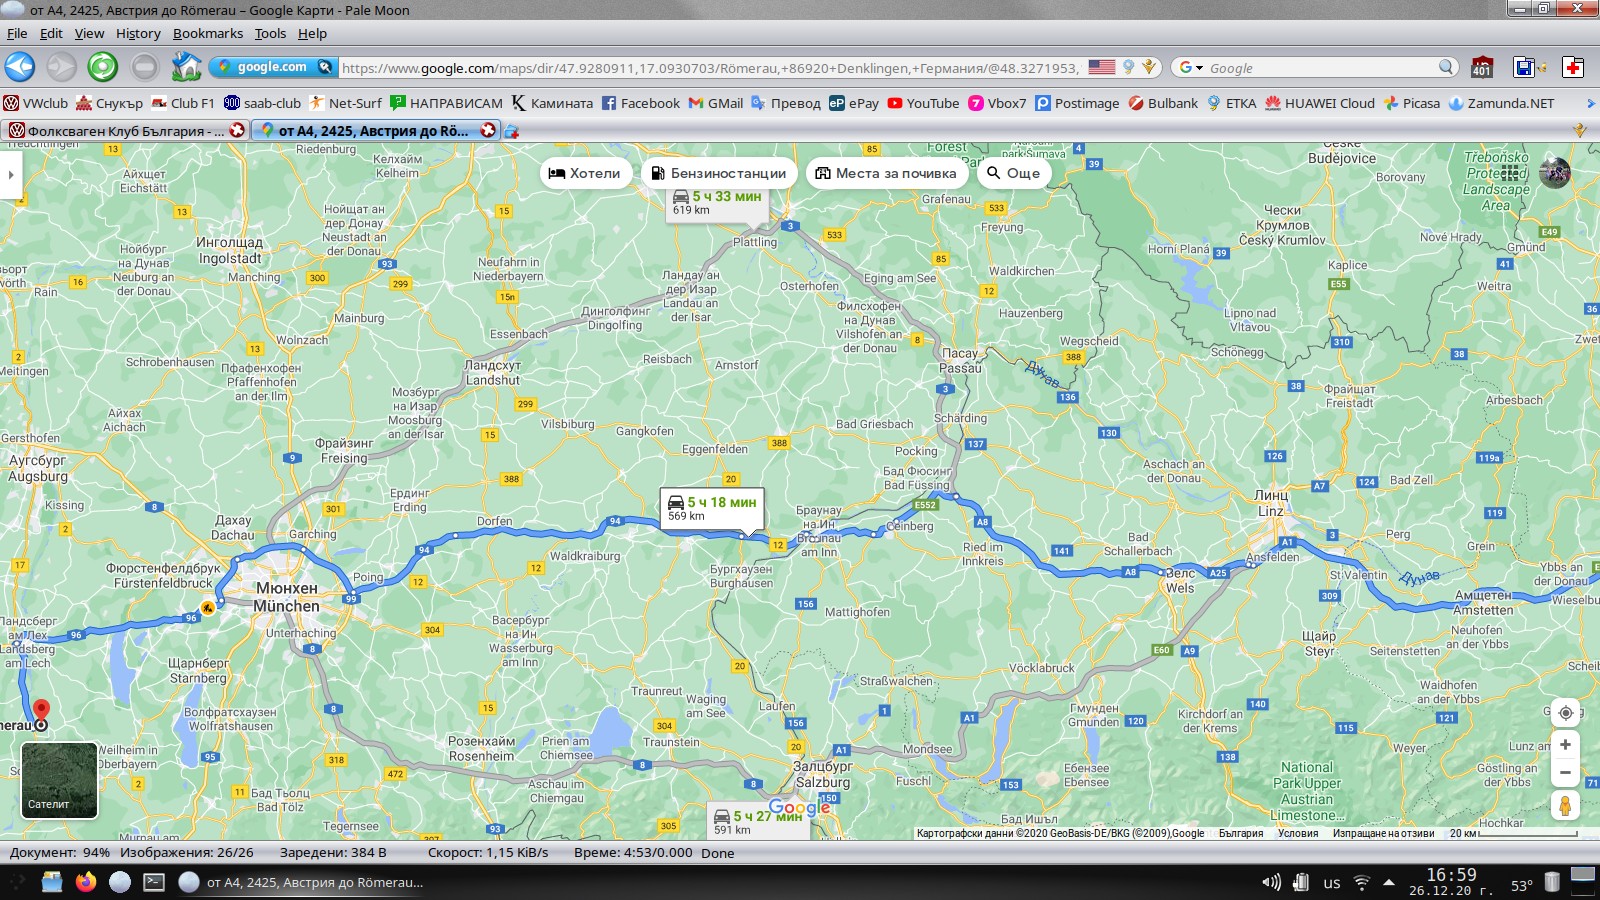Image resolution: width=1600 pixels, height=900 pixels.
Task: Zoom out on the map
Action: (1565, 772)
